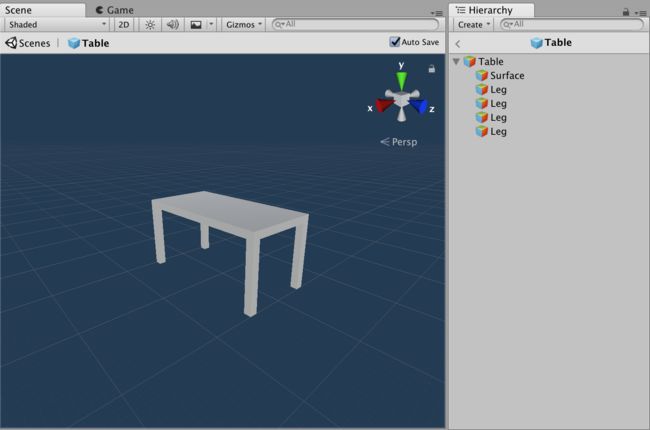This screenshot has height=430, width=650.
Task: Click the Hierarchy back arrow
Action: coord(458,44)
